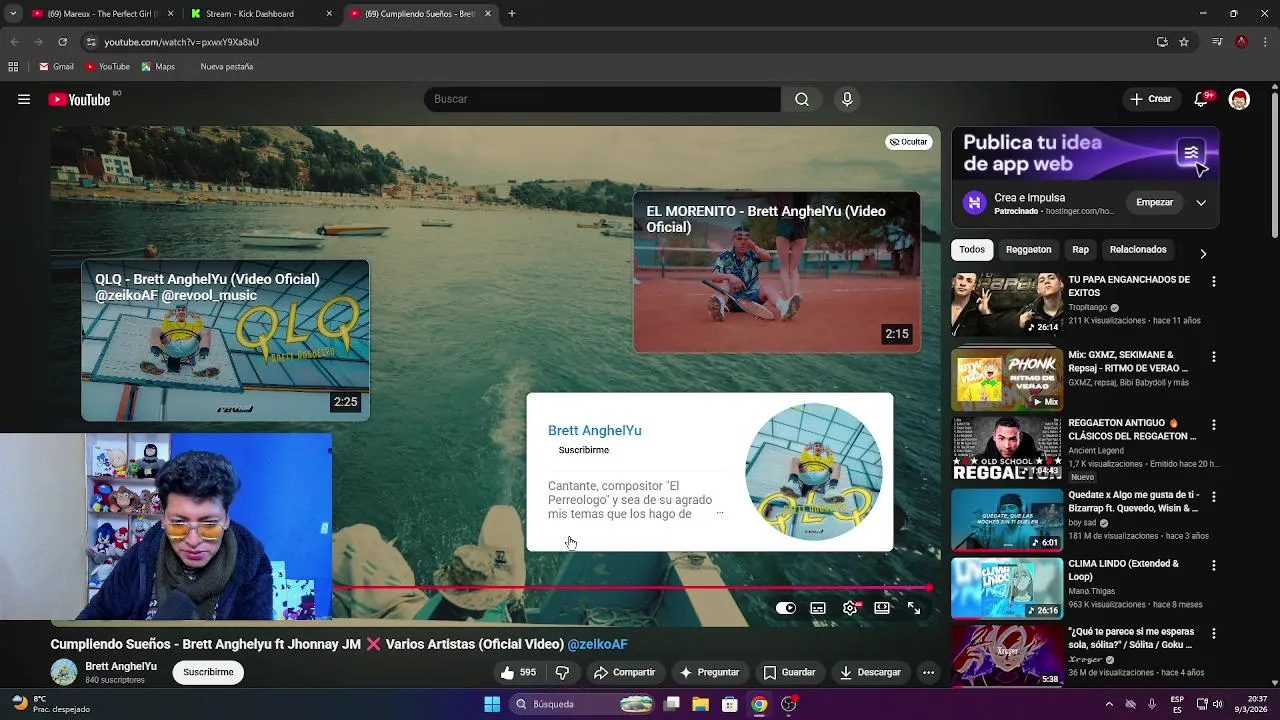
Task: Open the new tab button in Chrome
Action: point(512,14)
